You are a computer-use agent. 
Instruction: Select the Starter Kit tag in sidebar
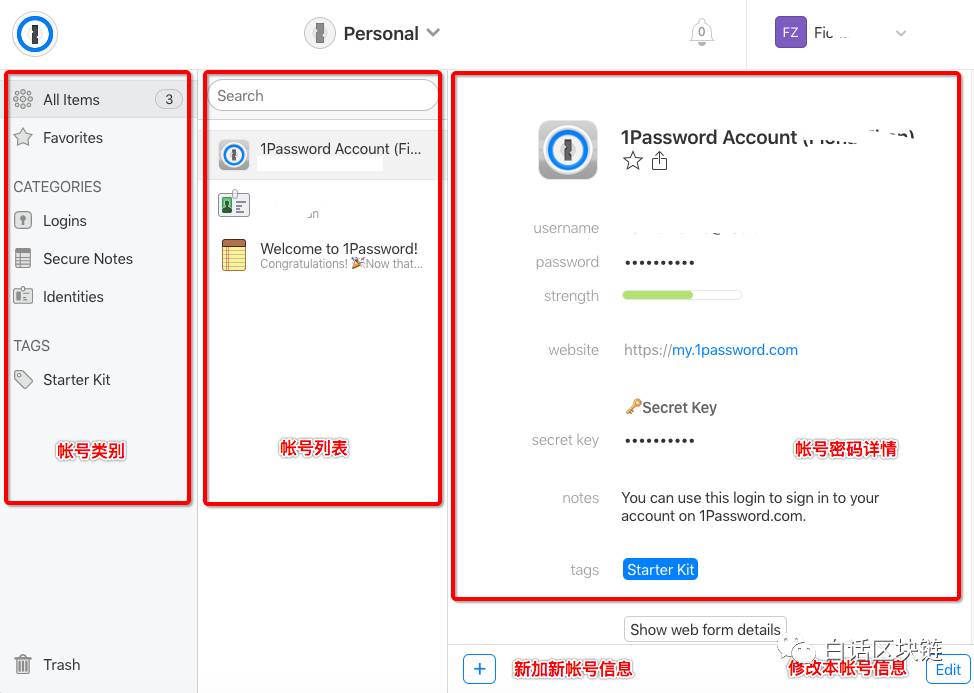pos(76,379)
